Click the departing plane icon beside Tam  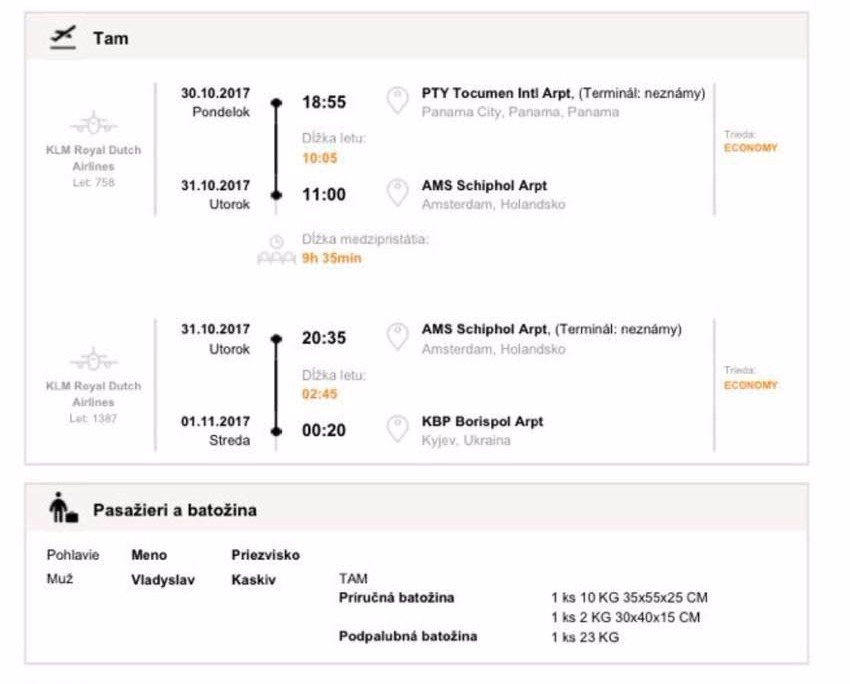63,38
